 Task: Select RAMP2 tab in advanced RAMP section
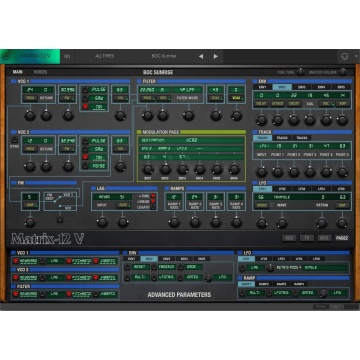point(264,284)
